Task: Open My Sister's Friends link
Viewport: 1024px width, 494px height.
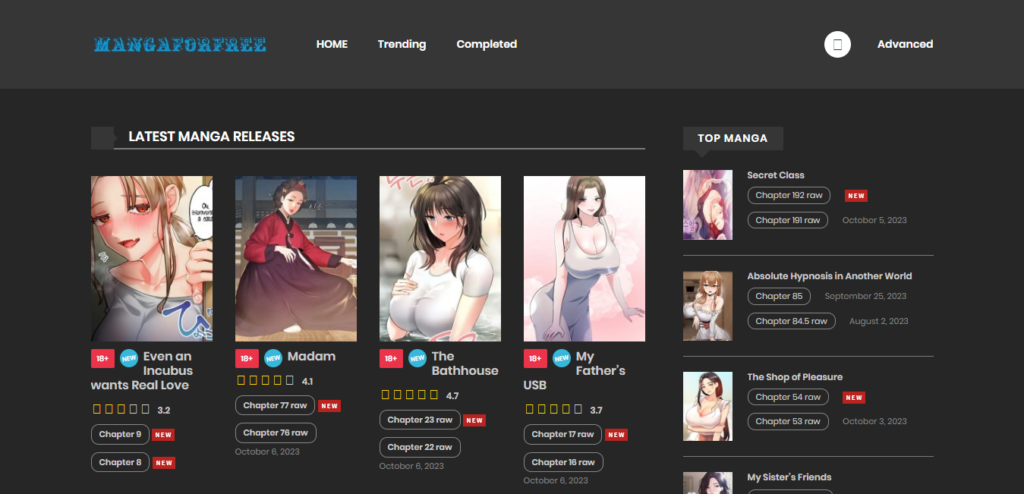Action: click(x=789, y=478)
